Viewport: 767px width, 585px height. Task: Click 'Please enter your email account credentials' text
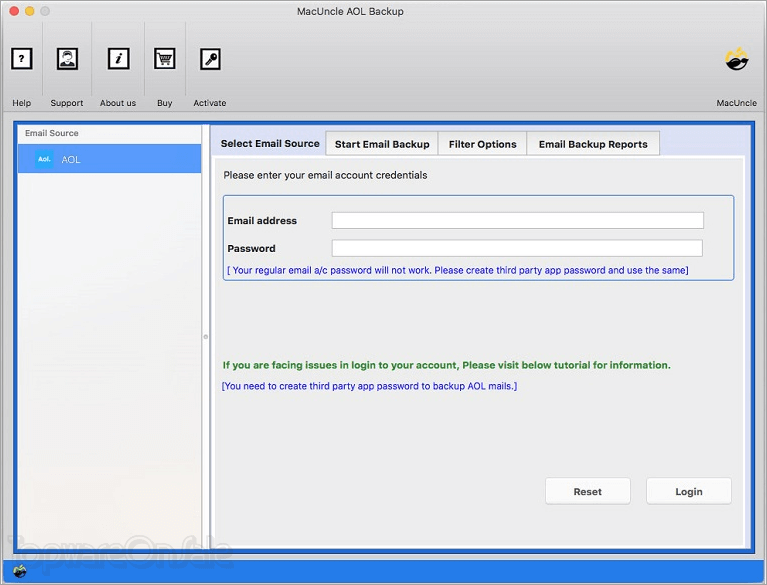pyautogui.click(x=325, y=175)
